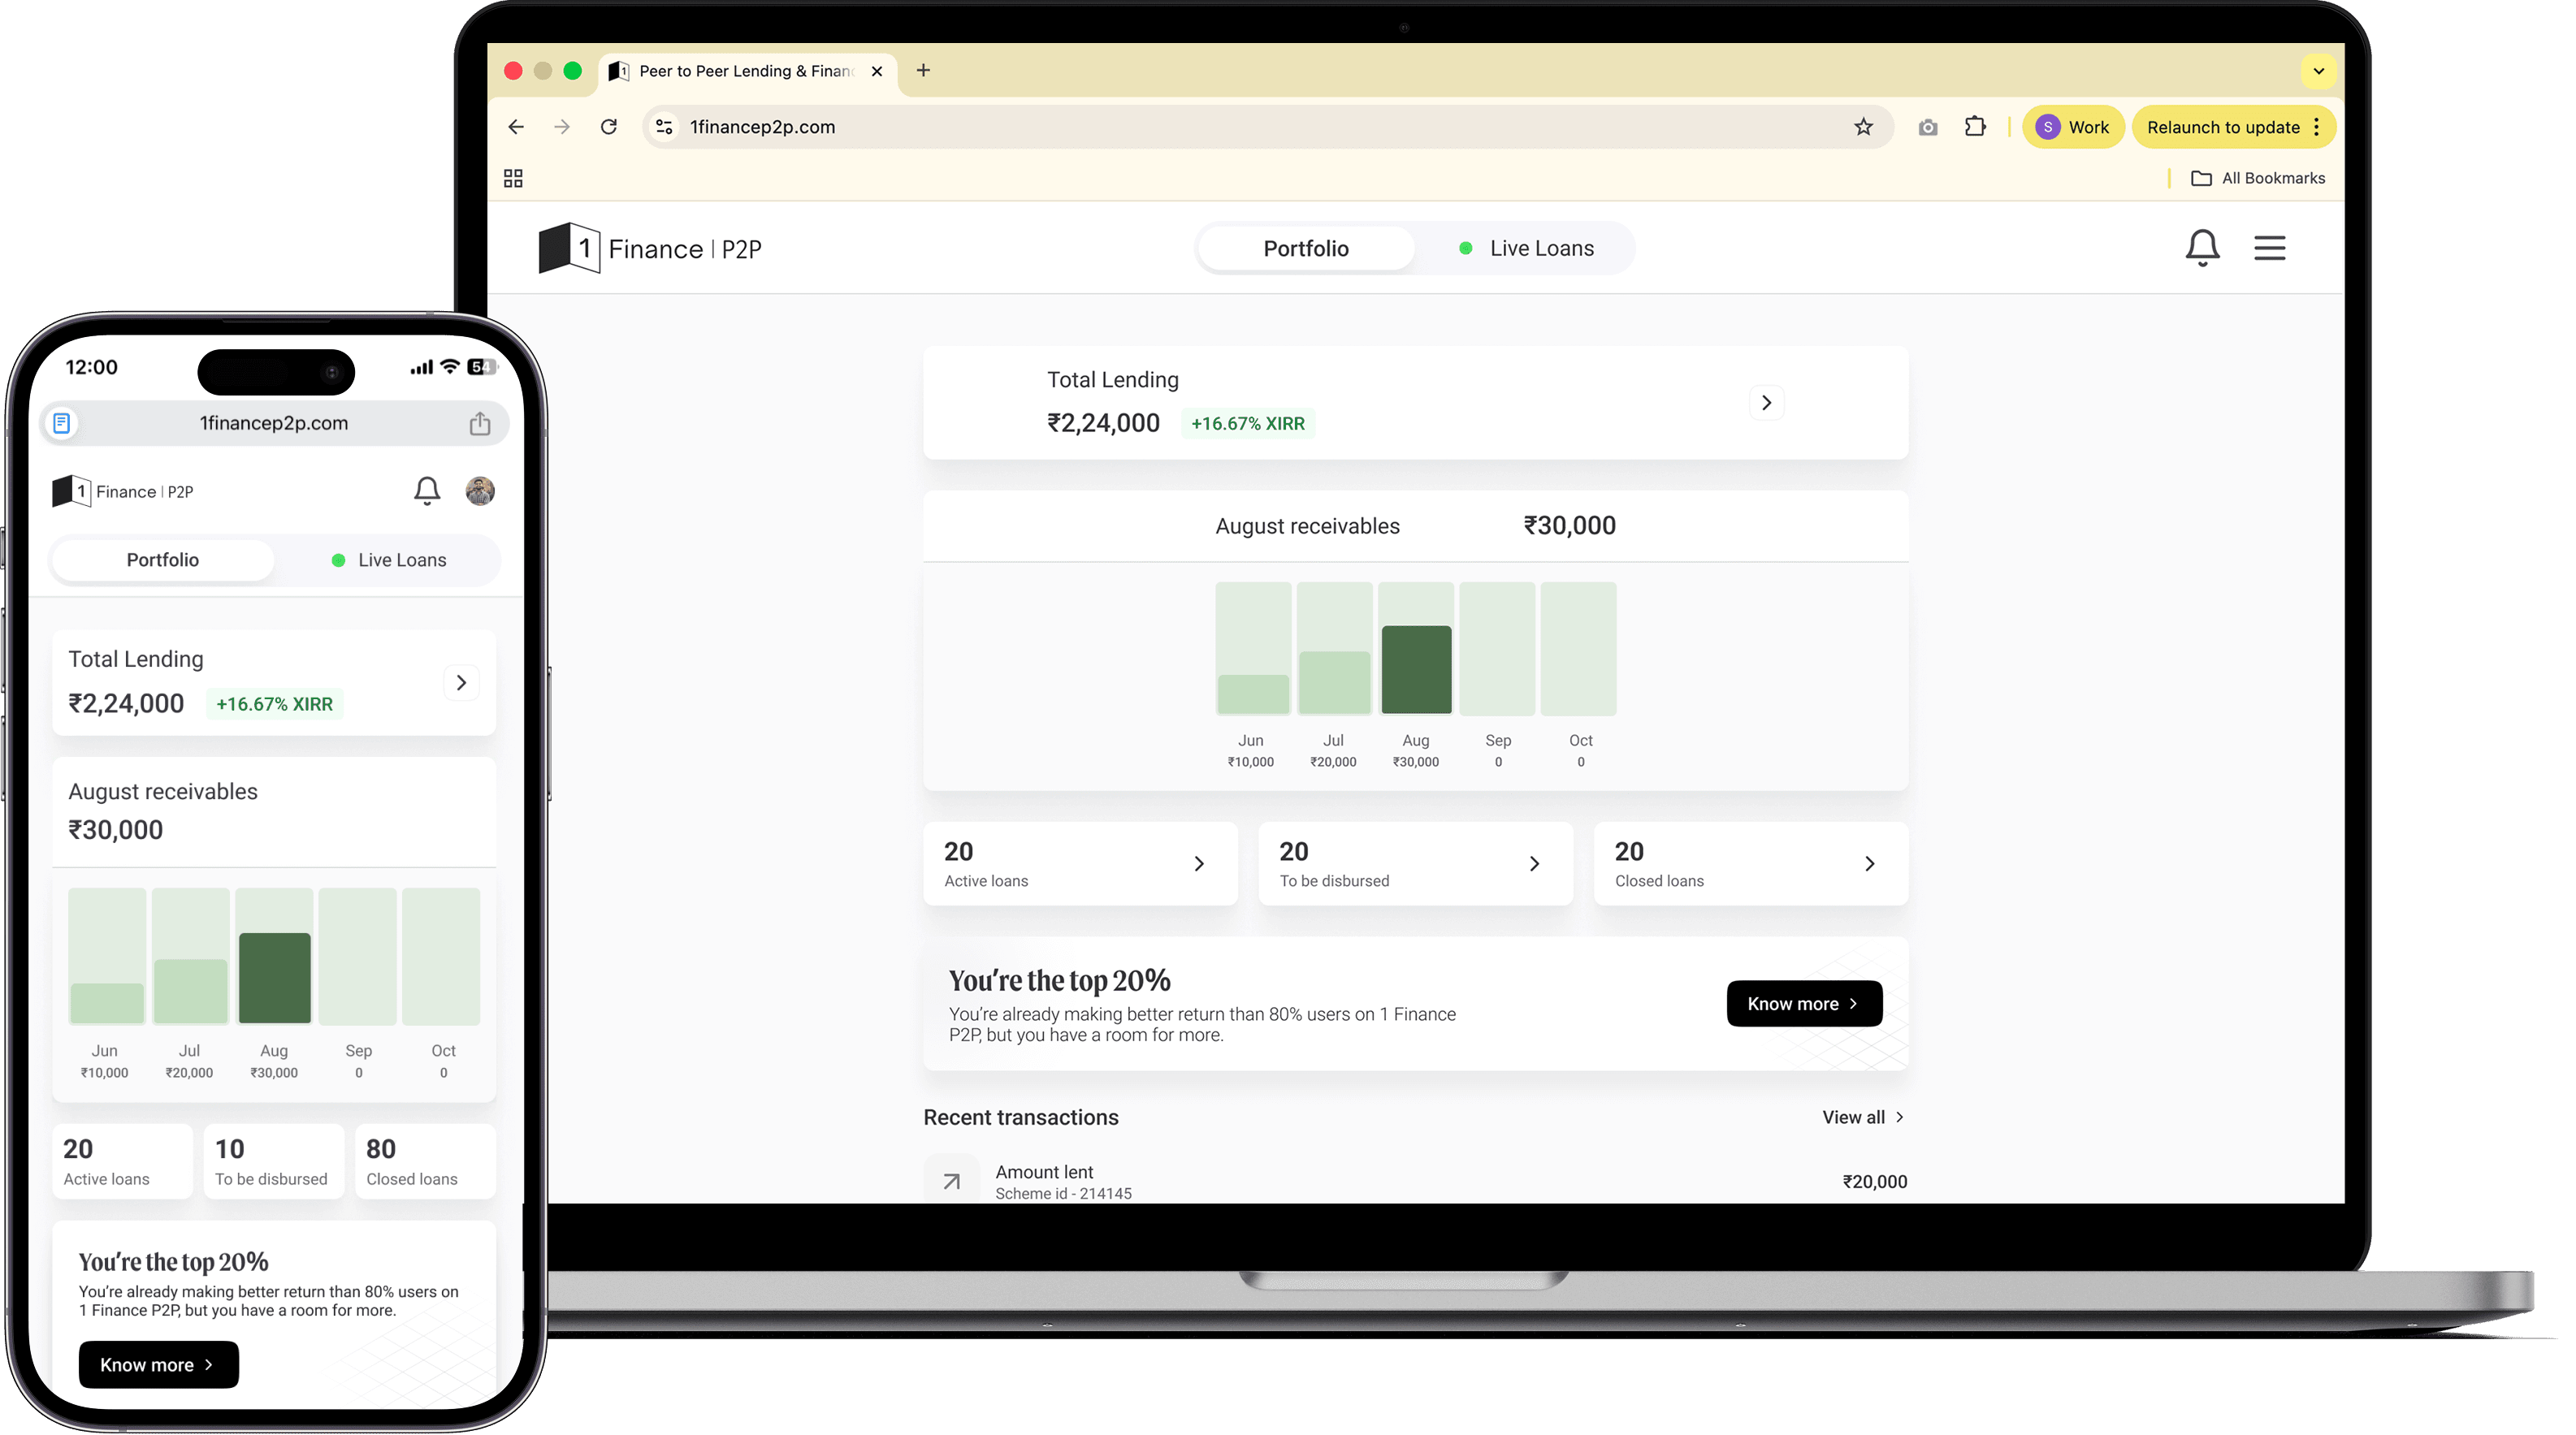Open the Extensions puzzle icon
The image size is (2576, 1435).
tap(1975, 126)
